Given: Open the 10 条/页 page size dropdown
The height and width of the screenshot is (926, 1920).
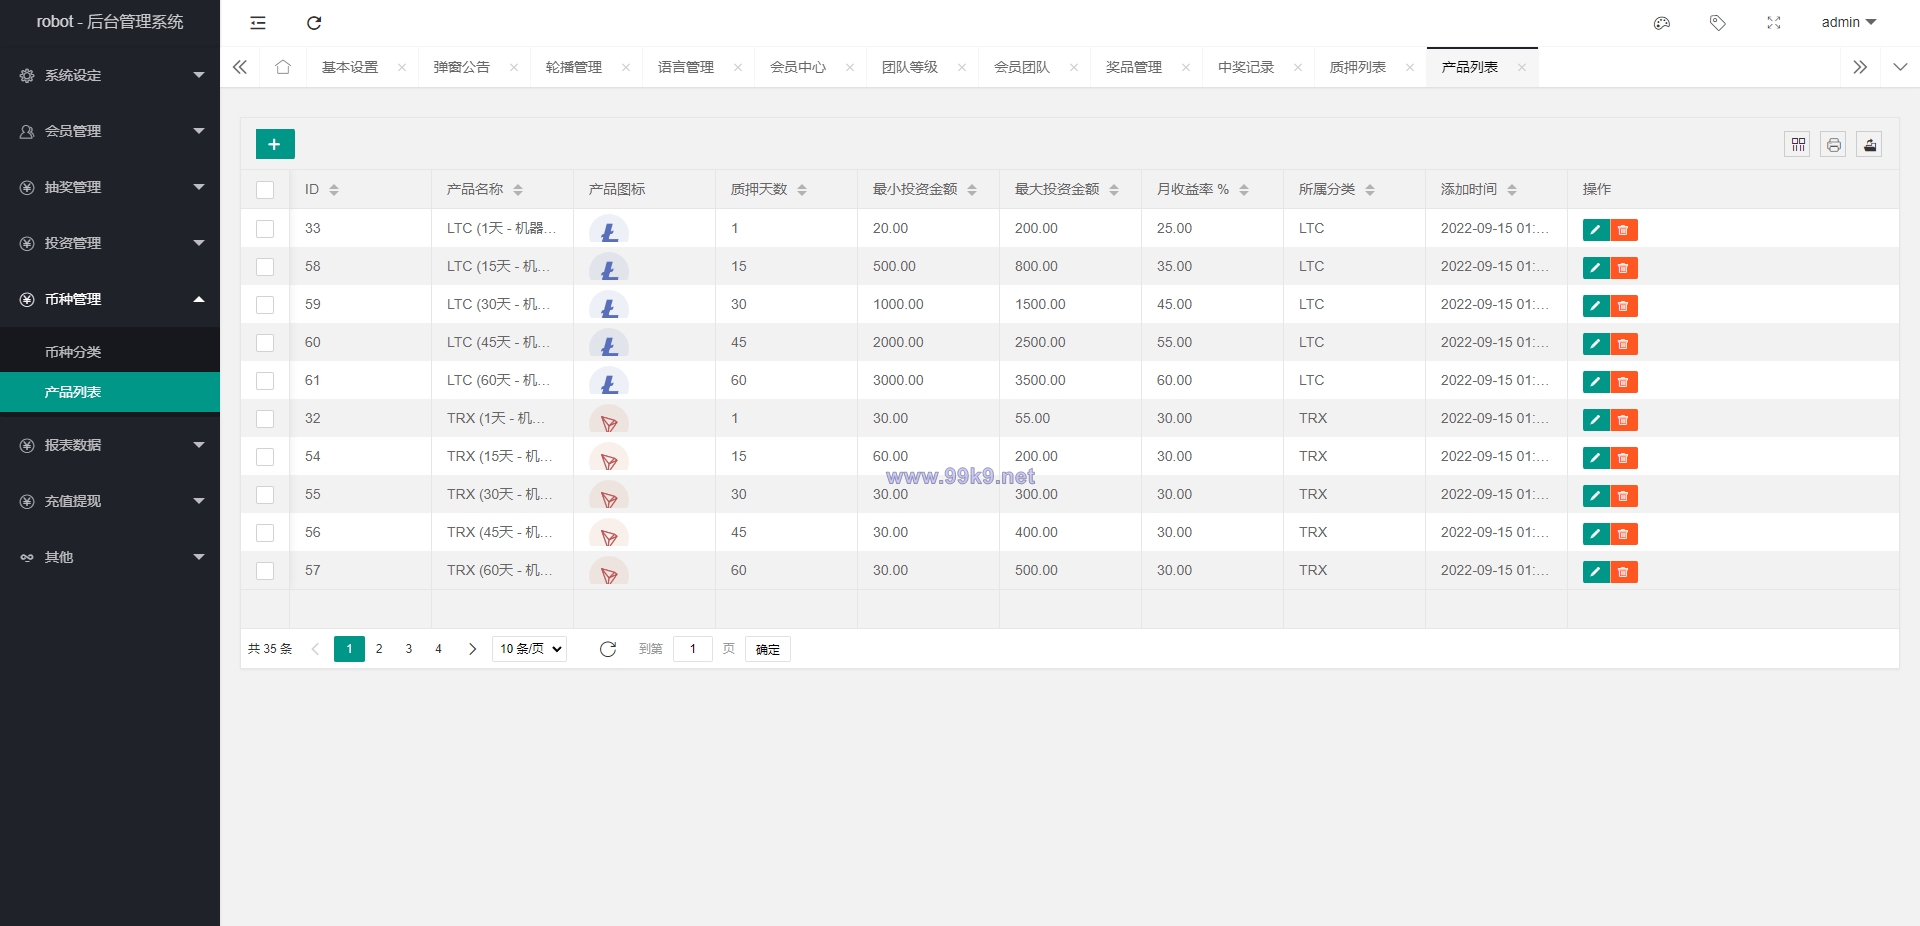Looking at the screenshot, I should pyautogui.click(x=530, y=649).
